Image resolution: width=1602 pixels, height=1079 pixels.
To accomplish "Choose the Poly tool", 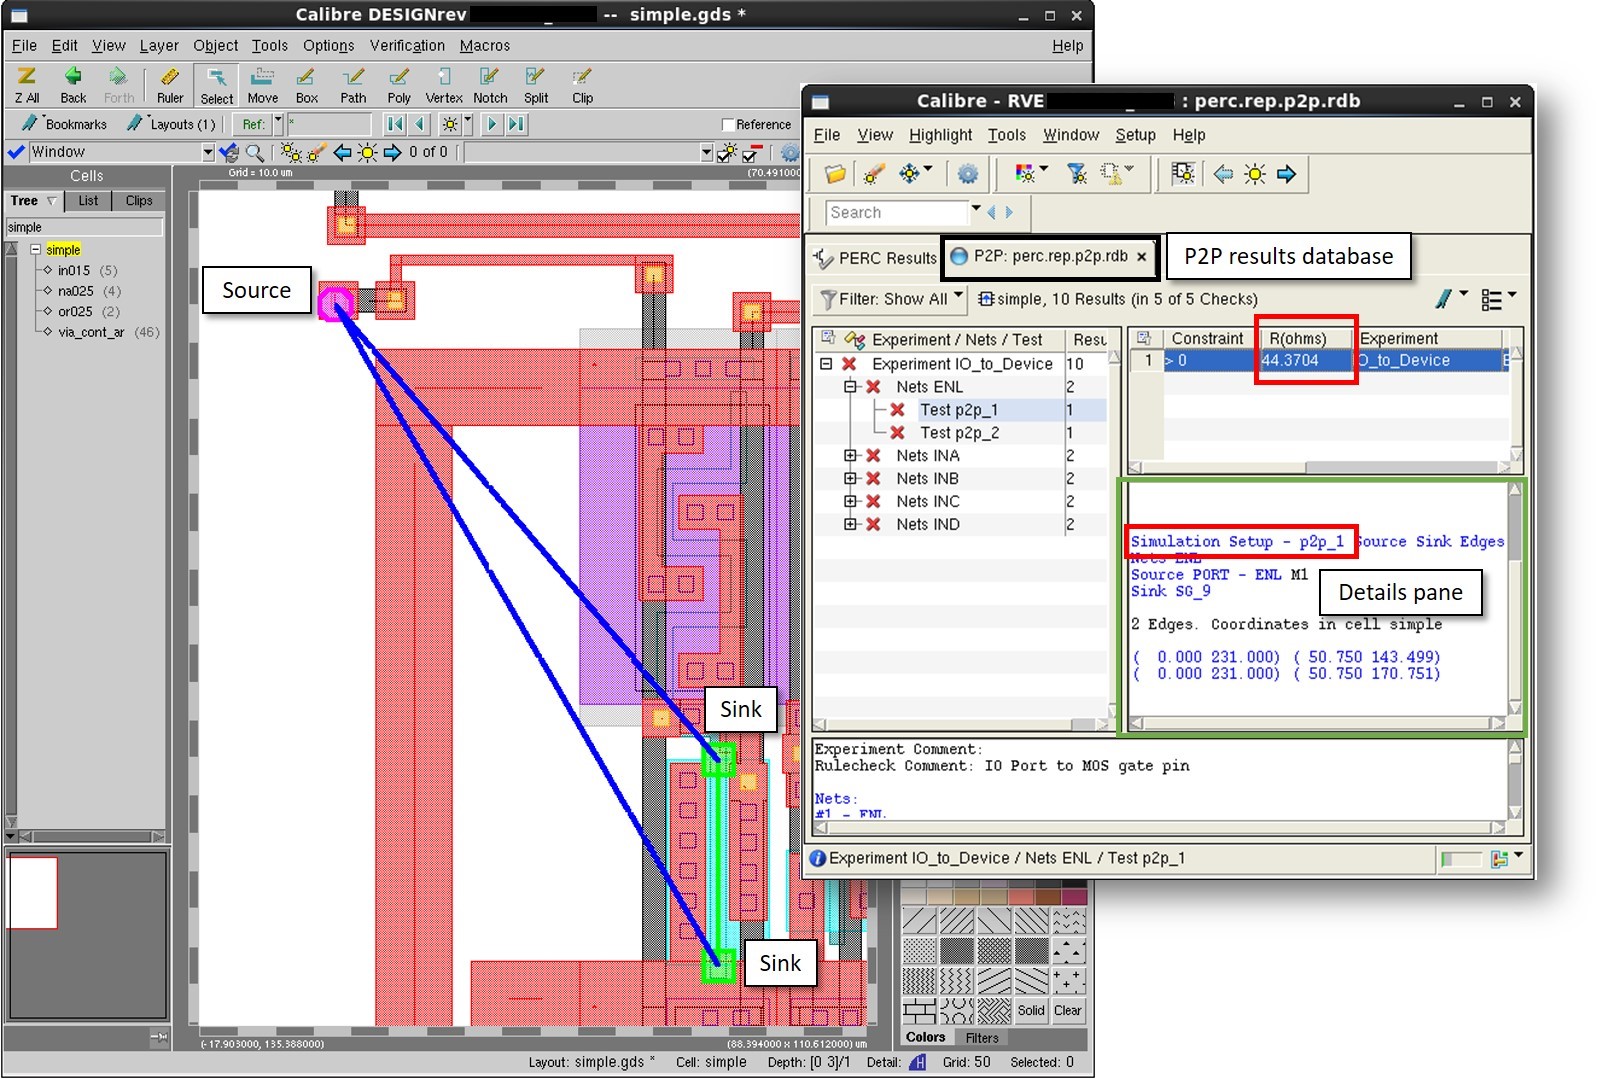I will pos(399,85).
